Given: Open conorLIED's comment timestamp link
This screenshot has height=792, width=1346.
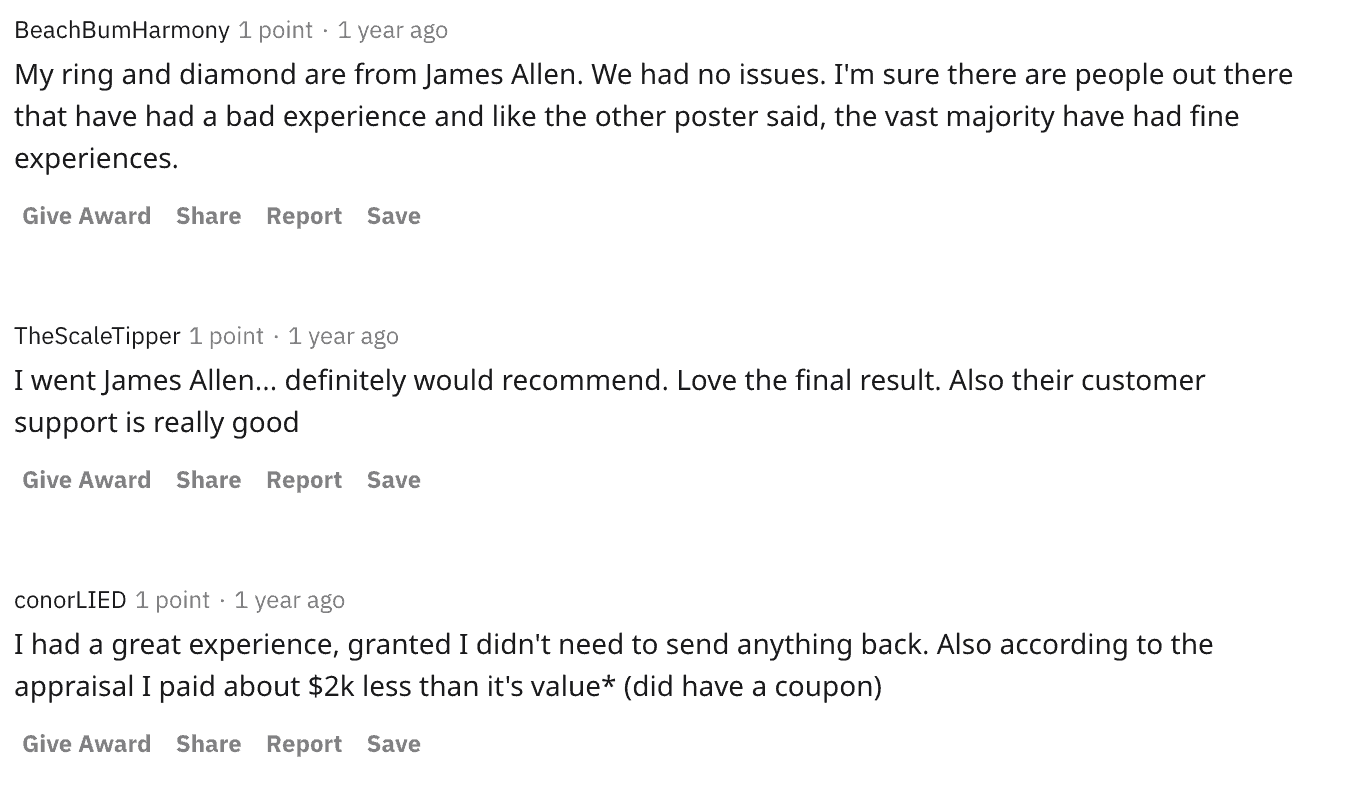Looking at the screenshot, I should tap(288, 600).
